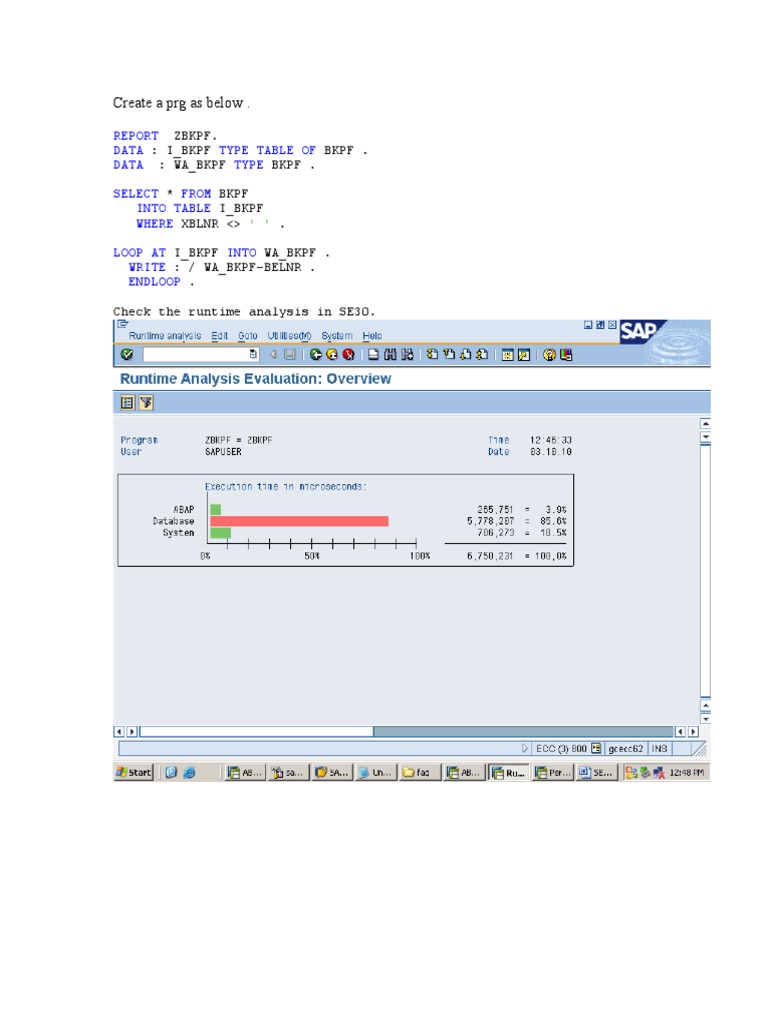
Task: Open the Goto menu
Action: pos(248,336)
